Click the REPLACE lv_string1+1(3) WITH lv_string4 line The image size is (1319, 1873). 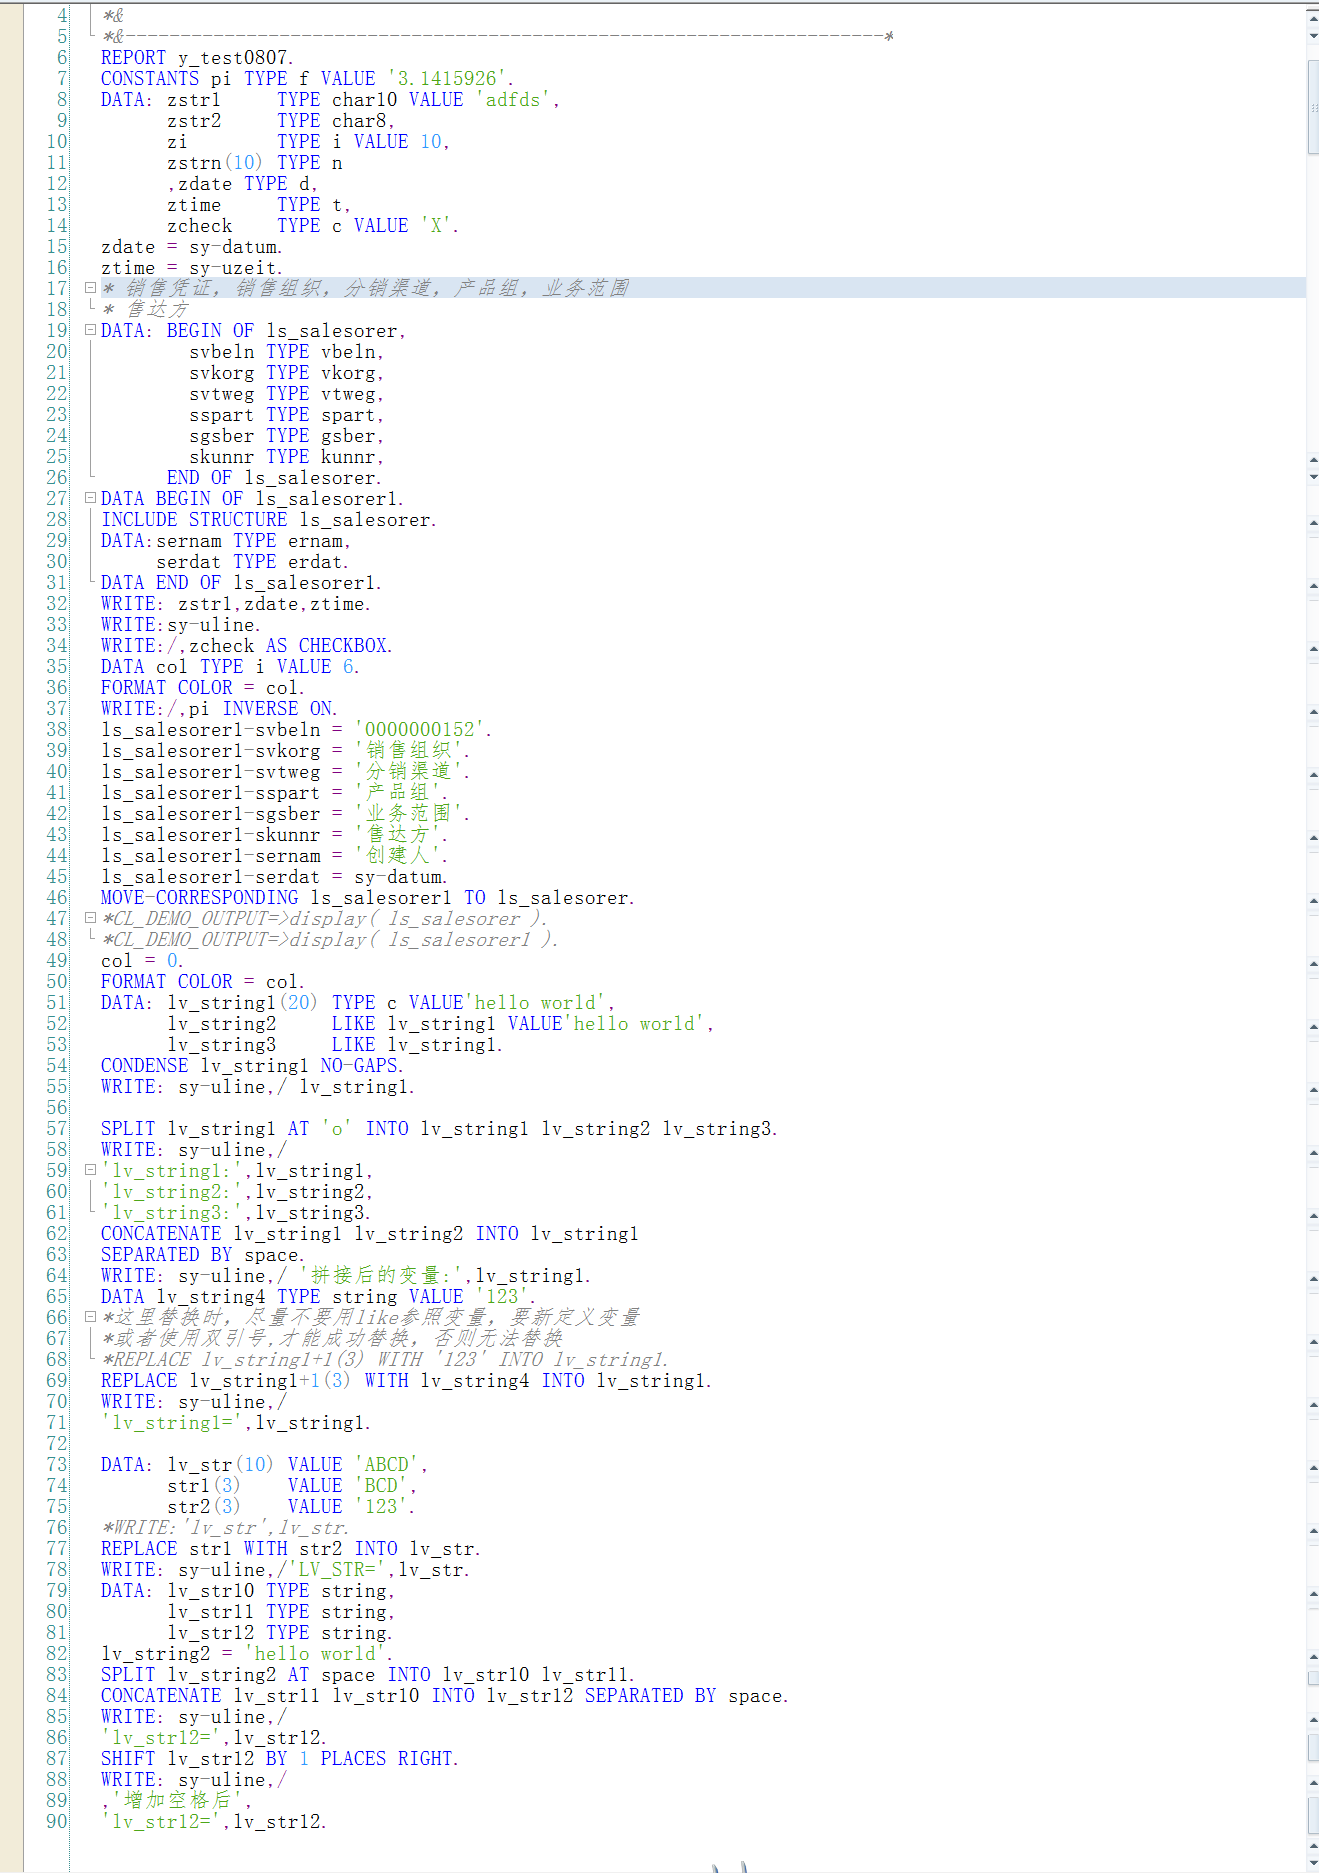point(406,1381)
